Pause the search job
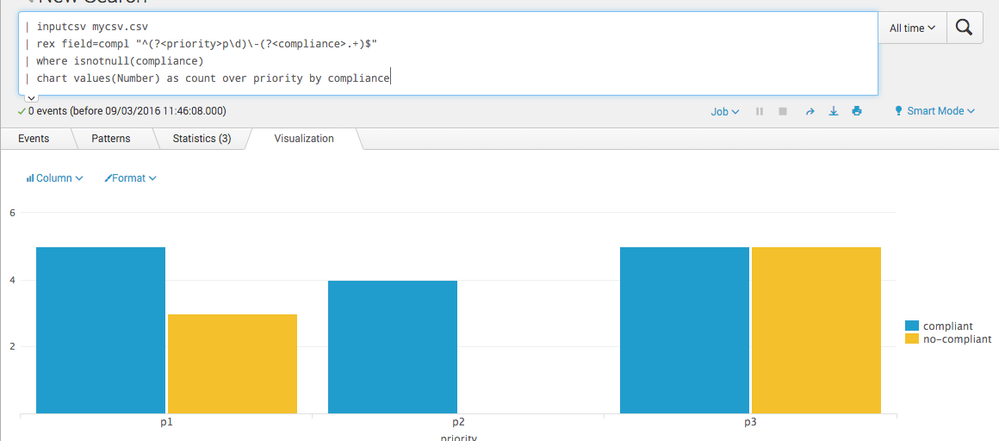999x441 pixels. point(760,112)
